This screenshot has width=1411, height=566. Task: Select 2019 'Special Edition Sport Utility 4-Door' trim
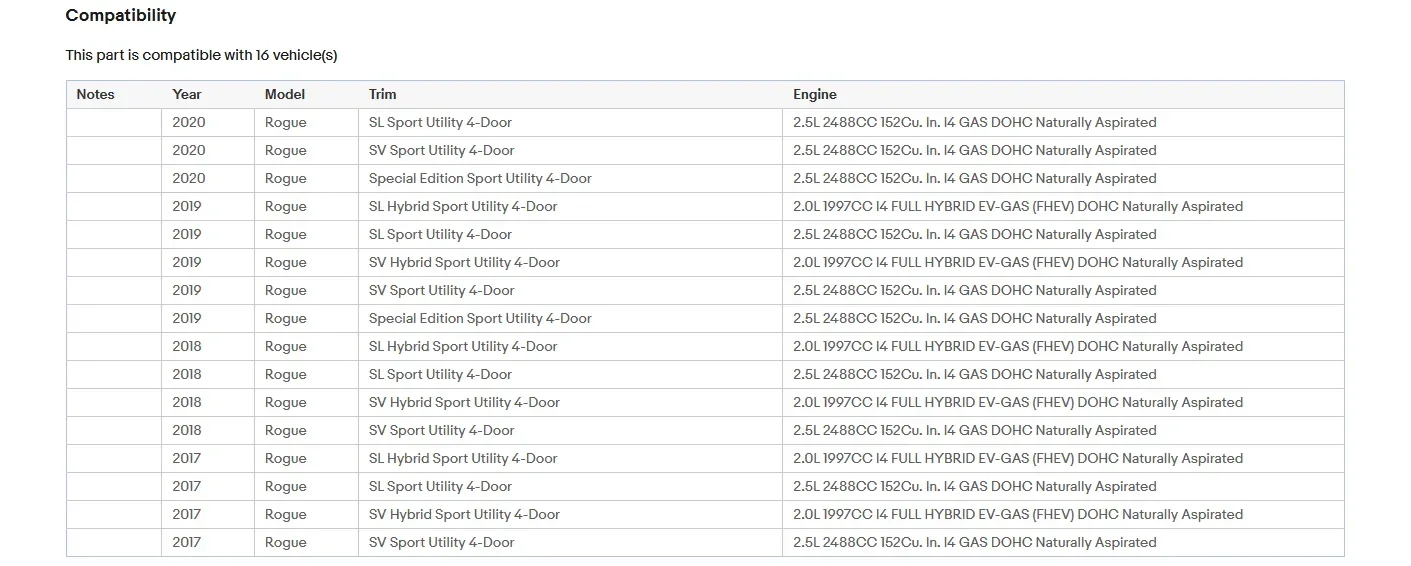click(480, 319)
